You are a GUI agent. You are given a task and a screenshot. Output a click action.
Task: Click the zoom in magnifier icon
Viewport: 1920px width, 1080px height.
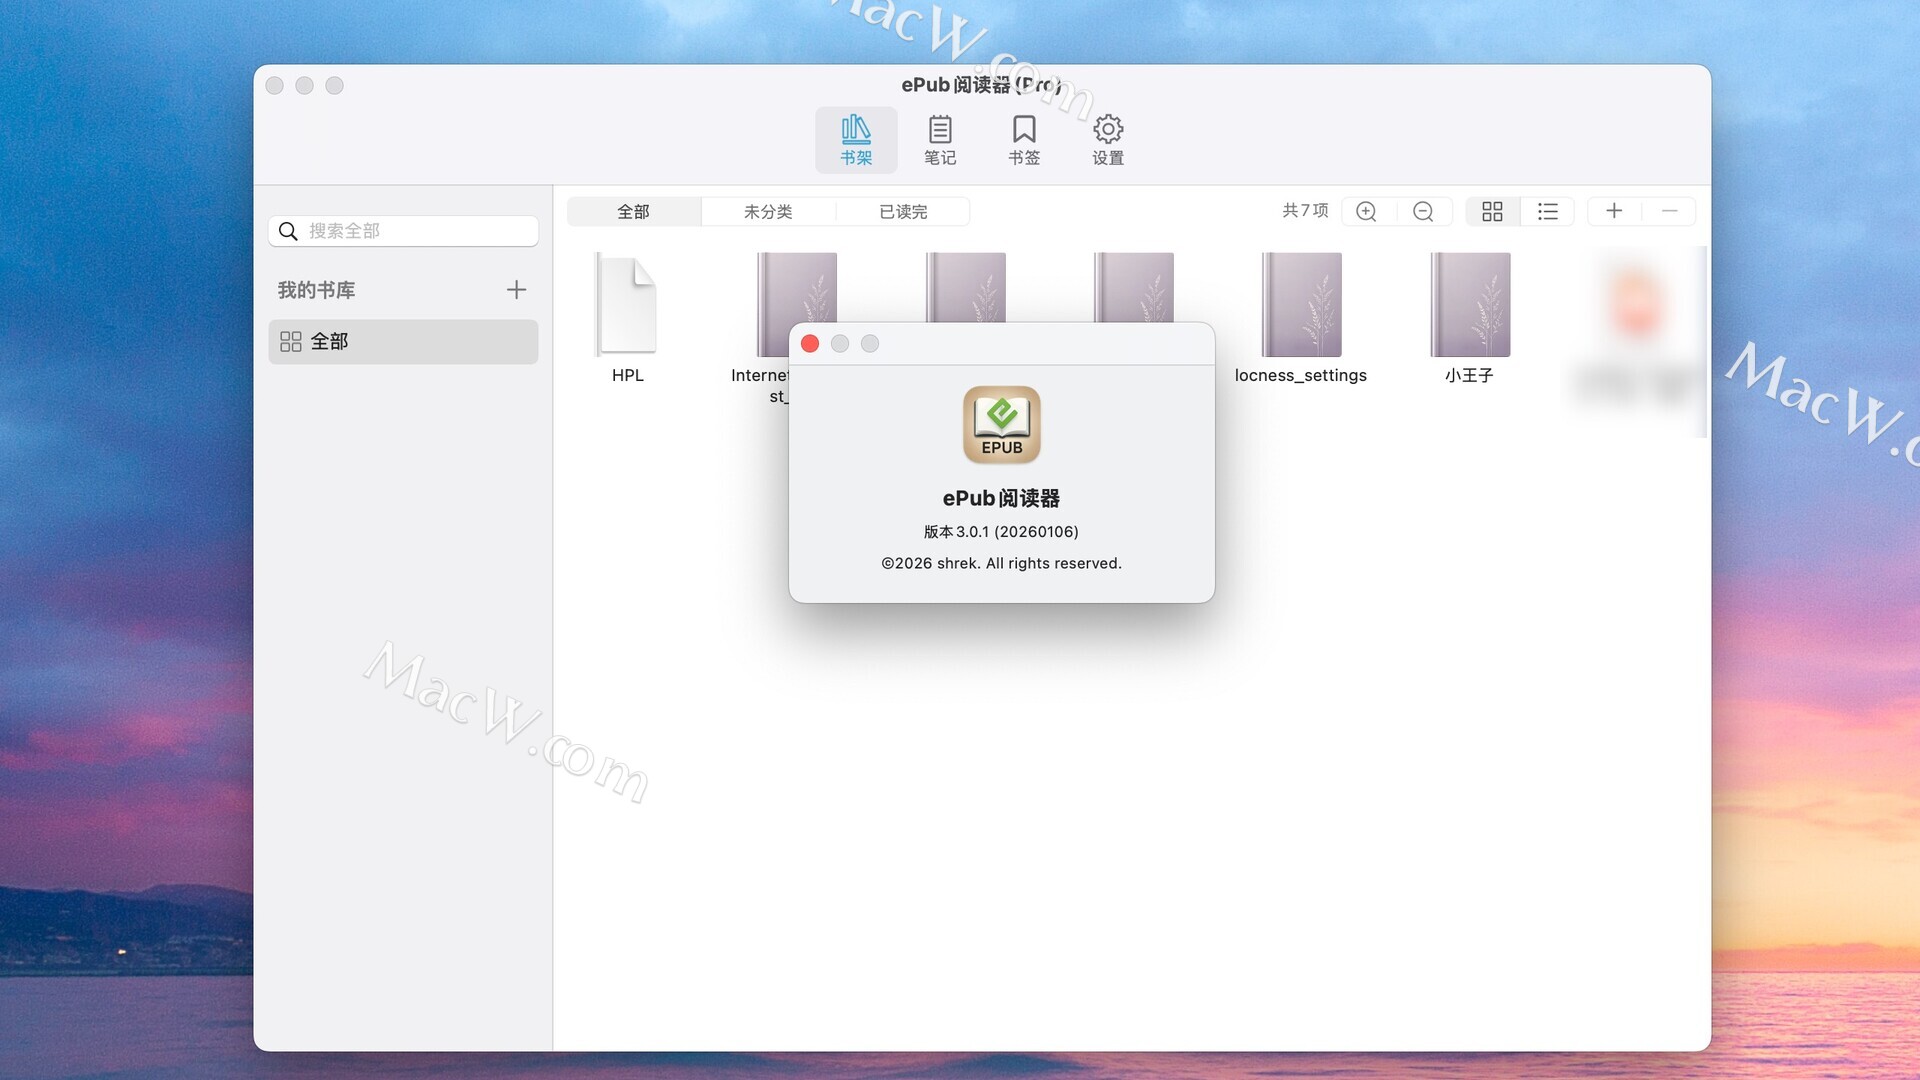click(1366, 211)
